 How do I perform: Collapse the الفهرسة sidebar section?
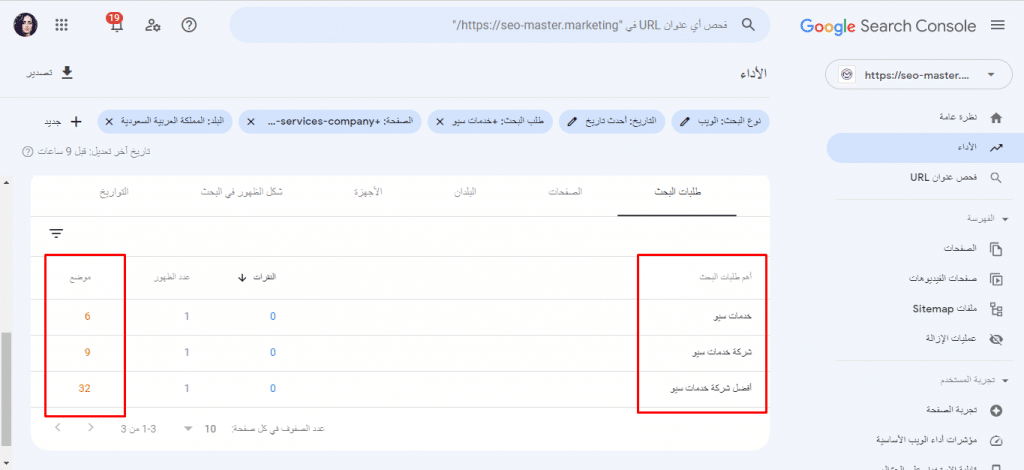(x=1005, y=219)
